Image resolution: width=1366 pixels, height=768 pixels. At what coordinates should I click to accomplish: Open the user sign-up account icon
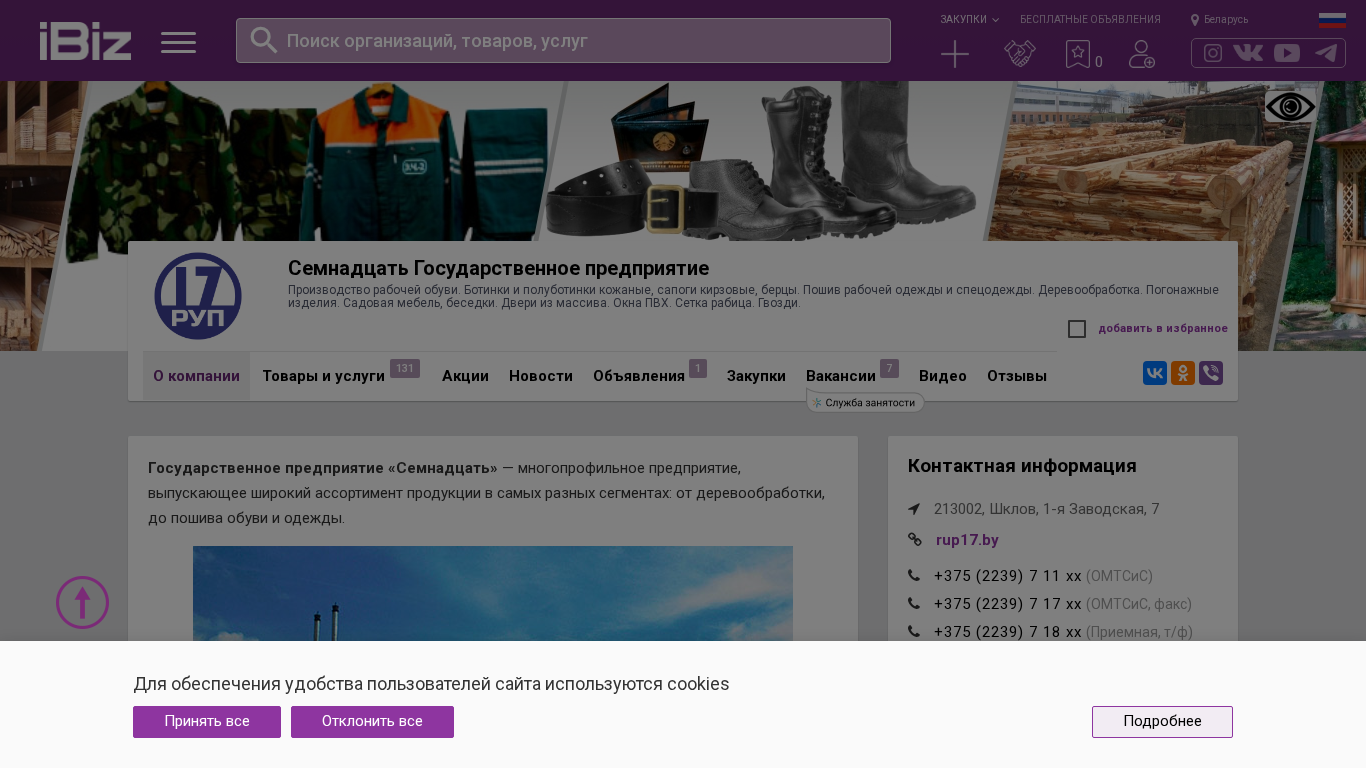(1142, 54)
